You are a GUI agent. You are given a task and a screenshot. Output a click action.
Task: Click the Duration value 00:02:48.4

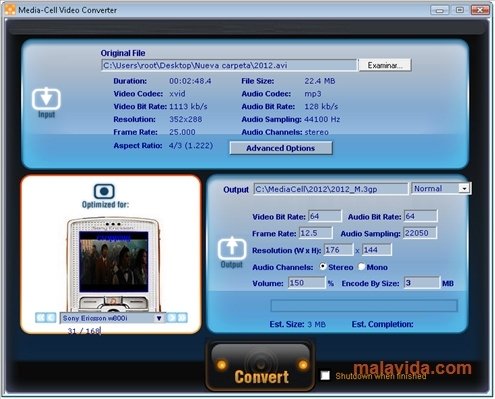coord(190,81)
